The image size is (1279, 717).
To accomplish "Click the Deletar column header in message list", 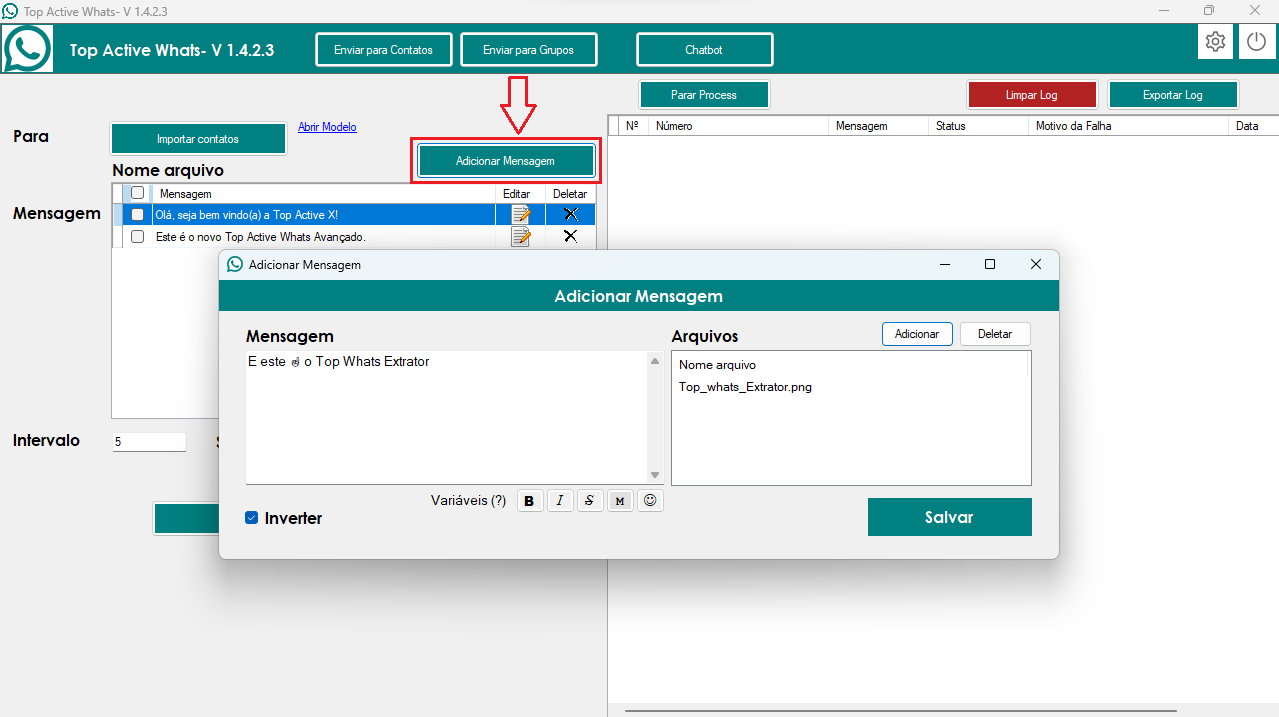I will click(x=570, y=193).
